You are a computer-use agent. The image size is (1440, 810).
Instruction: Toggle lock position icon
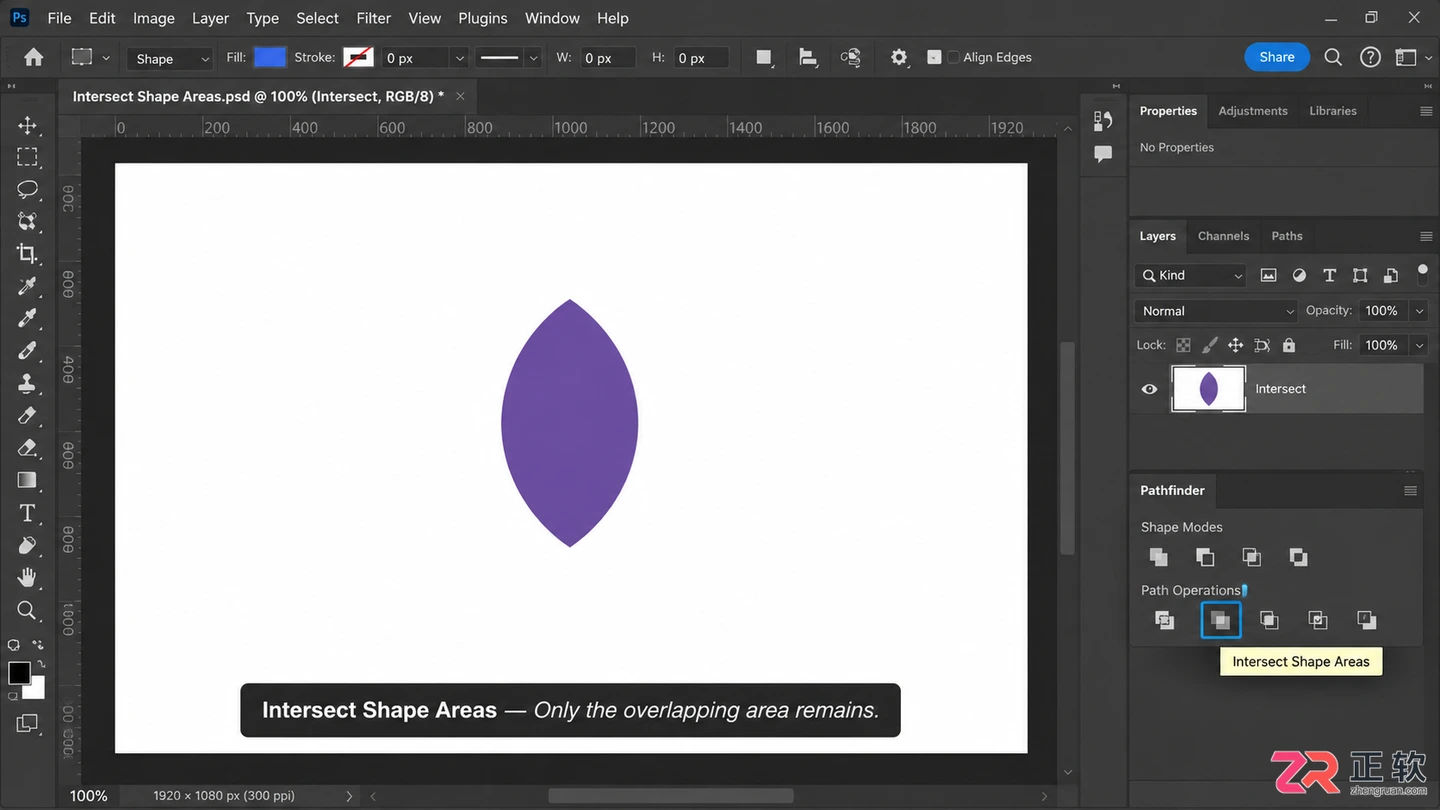1235,345
